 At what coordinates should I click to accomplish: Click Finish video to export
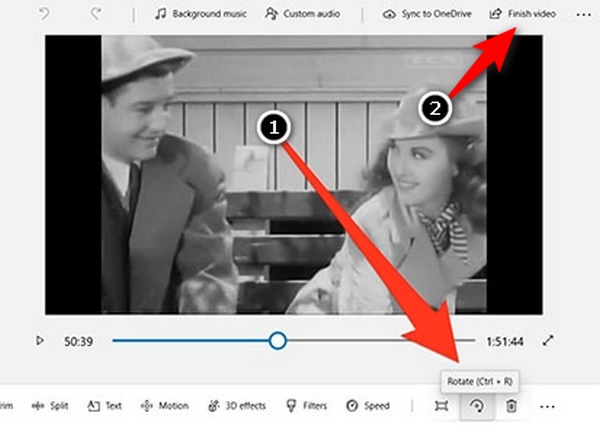tap(523, 14)
